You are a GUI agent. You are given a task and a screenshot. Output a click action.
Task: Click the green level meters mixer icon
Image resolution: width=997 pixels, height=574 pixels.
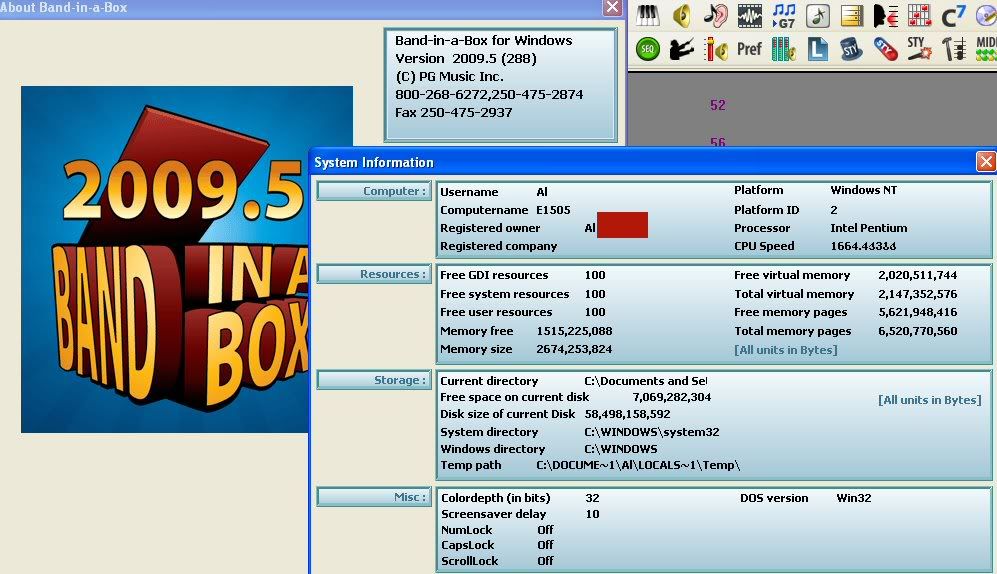(x=784, y=49)
